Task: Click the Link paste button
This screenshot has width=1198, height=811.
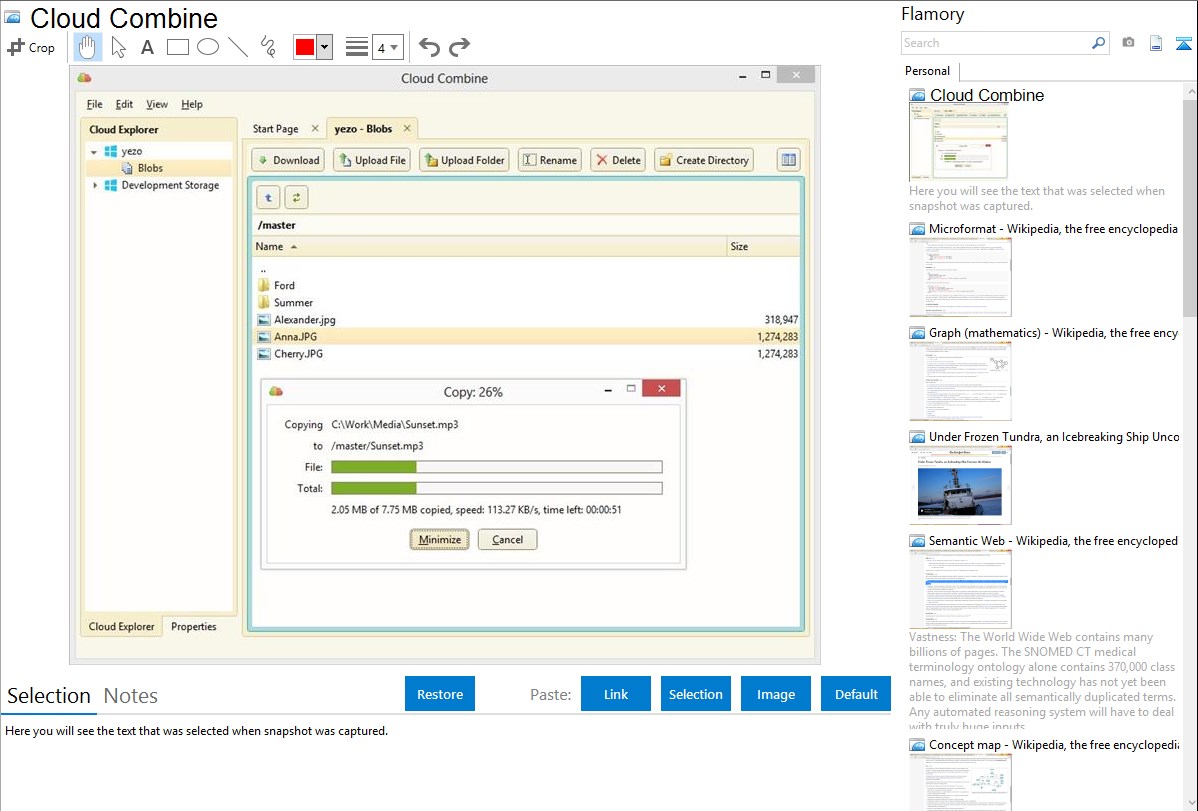Action: (x=616, y=694)
